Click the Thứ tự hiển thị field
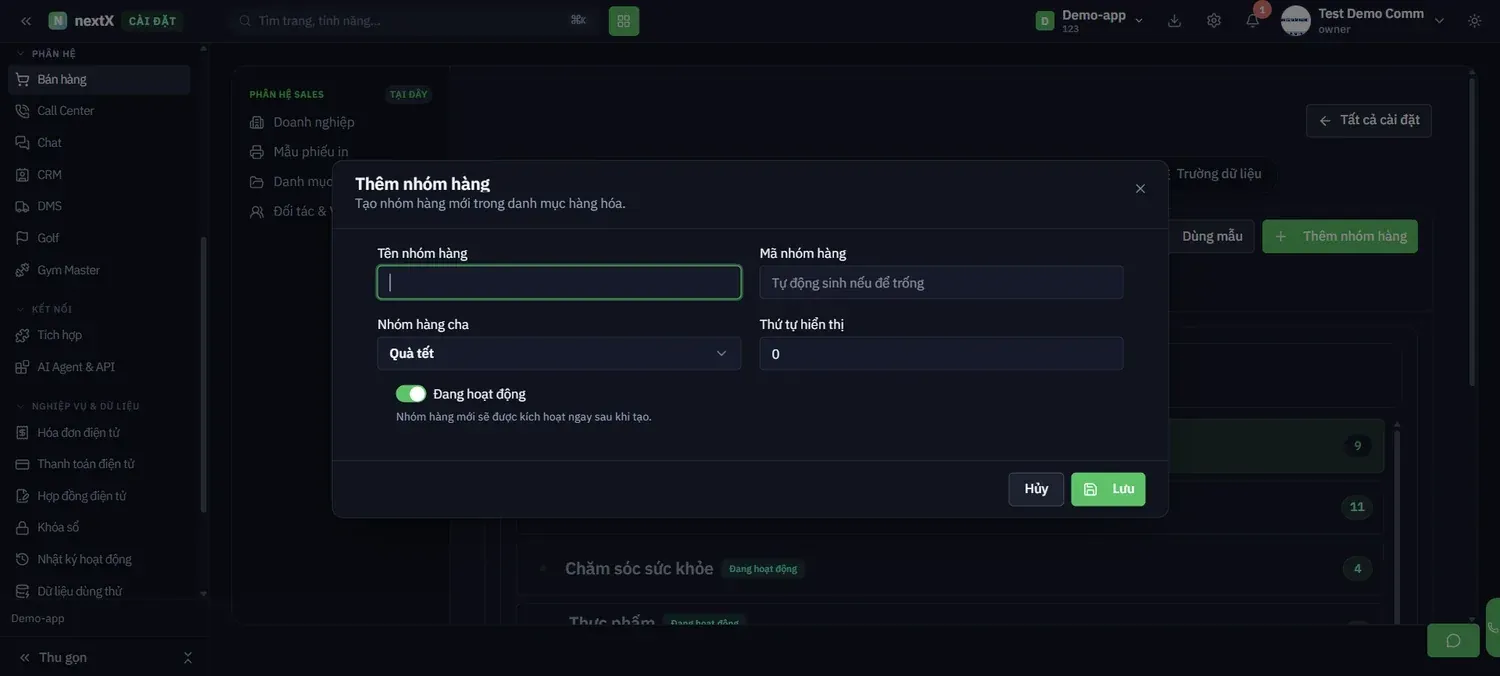 [x=941, y=353]
